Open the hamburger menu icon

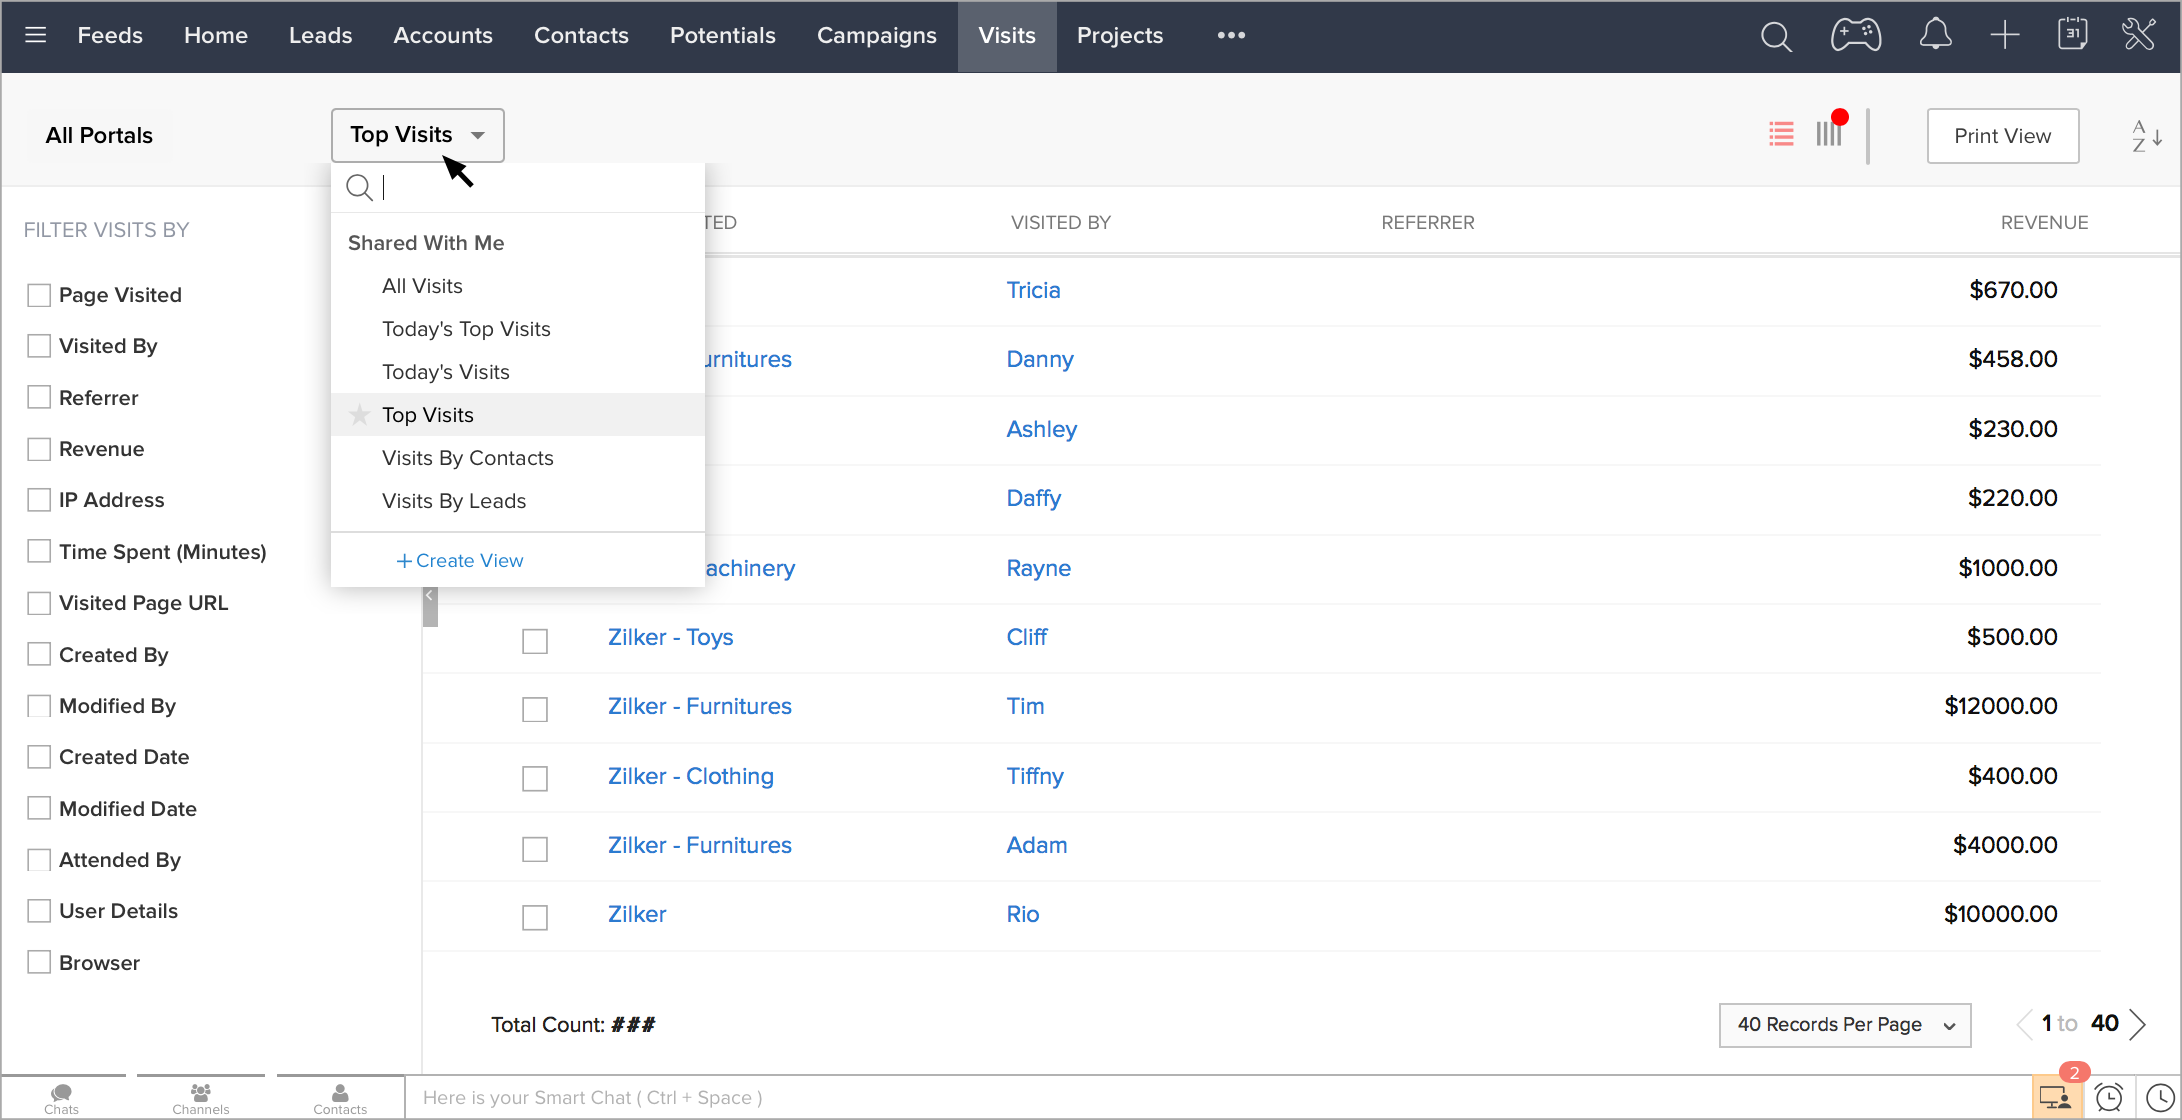click(x=36, y=35)
